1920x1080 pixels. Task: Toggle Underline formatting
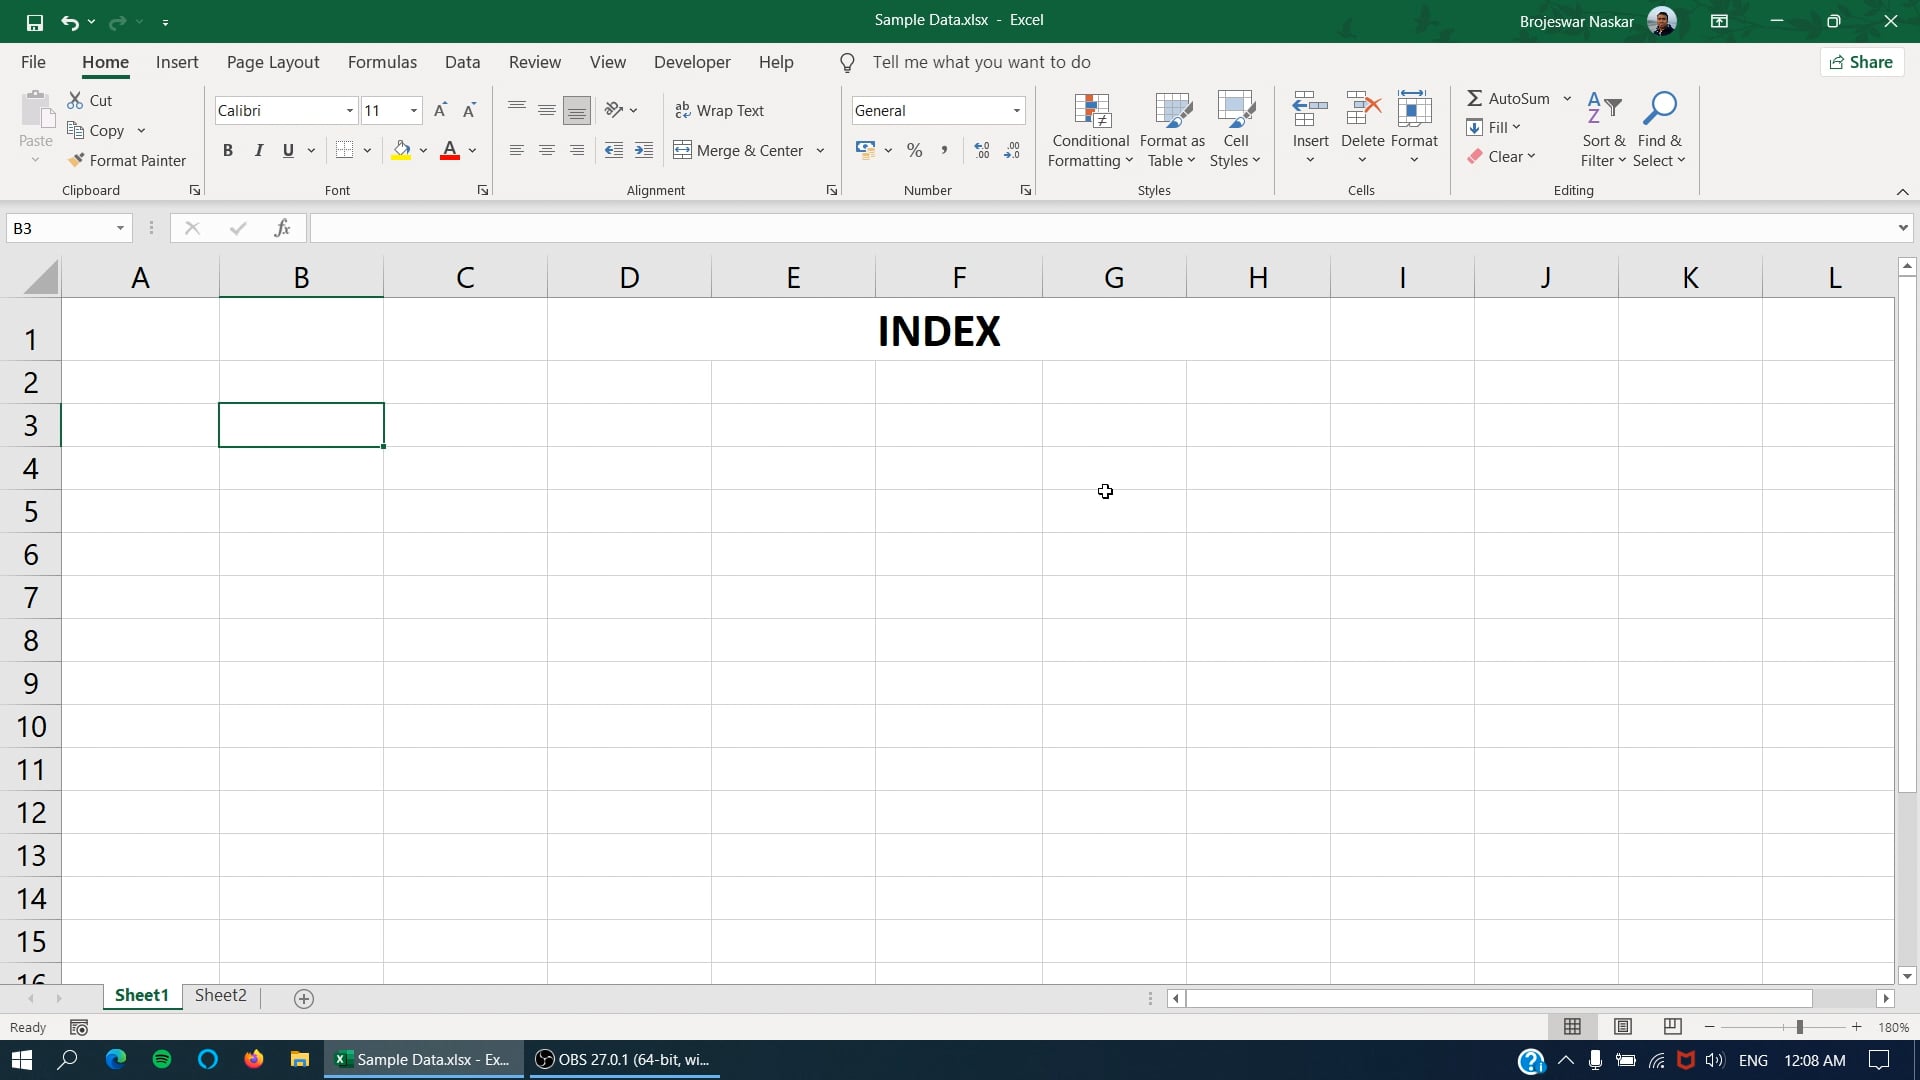[288, 150]
